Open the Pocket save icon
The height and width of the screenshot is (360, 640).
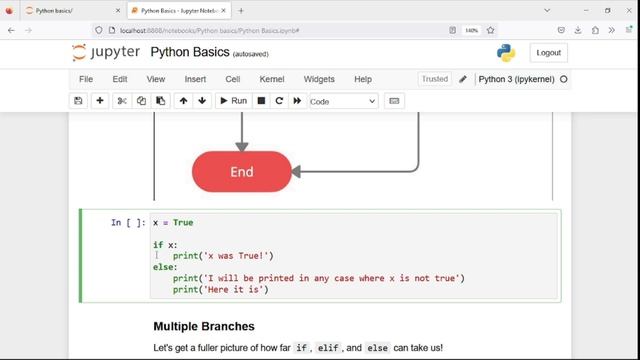[x=561, y=30]
